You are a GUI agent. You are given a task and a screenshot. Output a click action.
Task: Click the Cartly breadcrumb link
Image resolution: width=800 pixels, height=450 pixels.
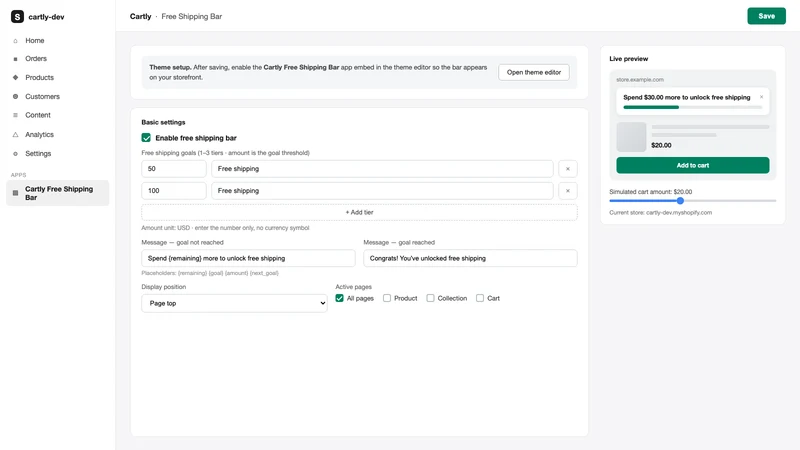tap(140, 16)
